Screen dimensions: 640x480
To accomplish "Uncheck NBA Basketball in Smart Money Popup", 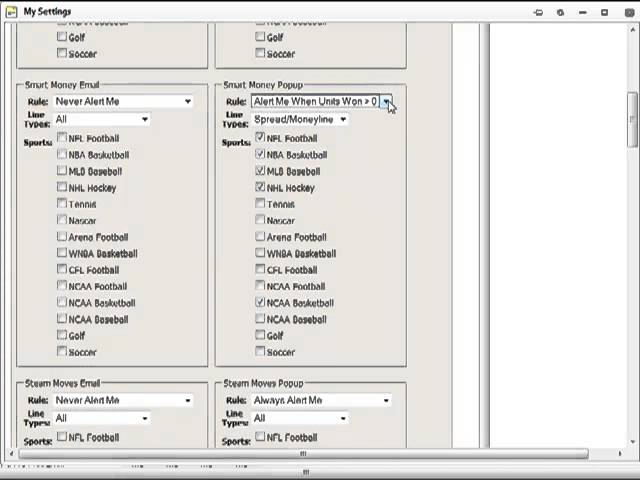I will pos(260,154).
